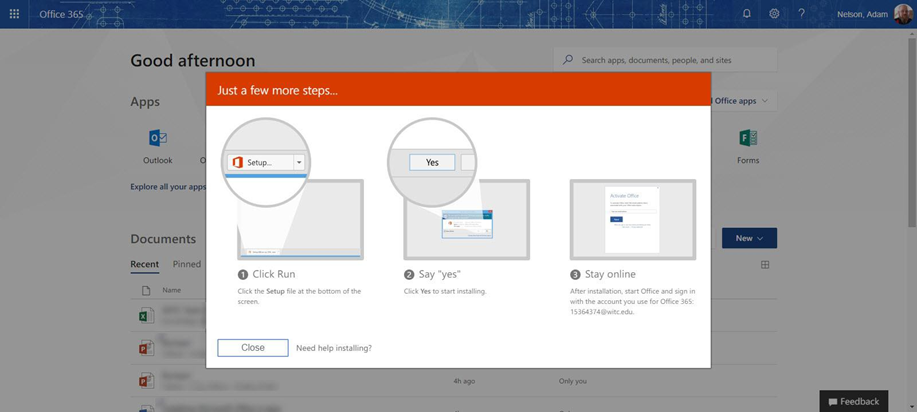Screen dimensions: 917x412
Task: Click the Outlook label under Apps
Action: (158, 160)
